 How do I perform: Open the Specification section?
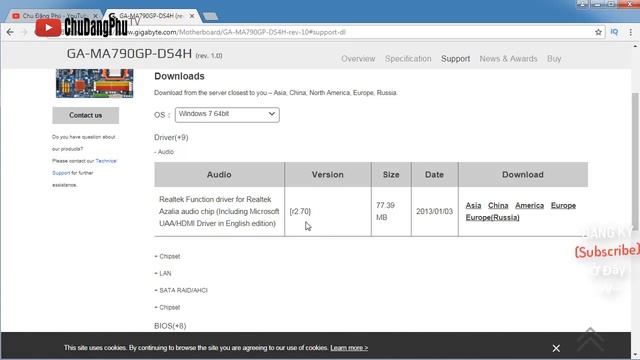click(408, 59)
